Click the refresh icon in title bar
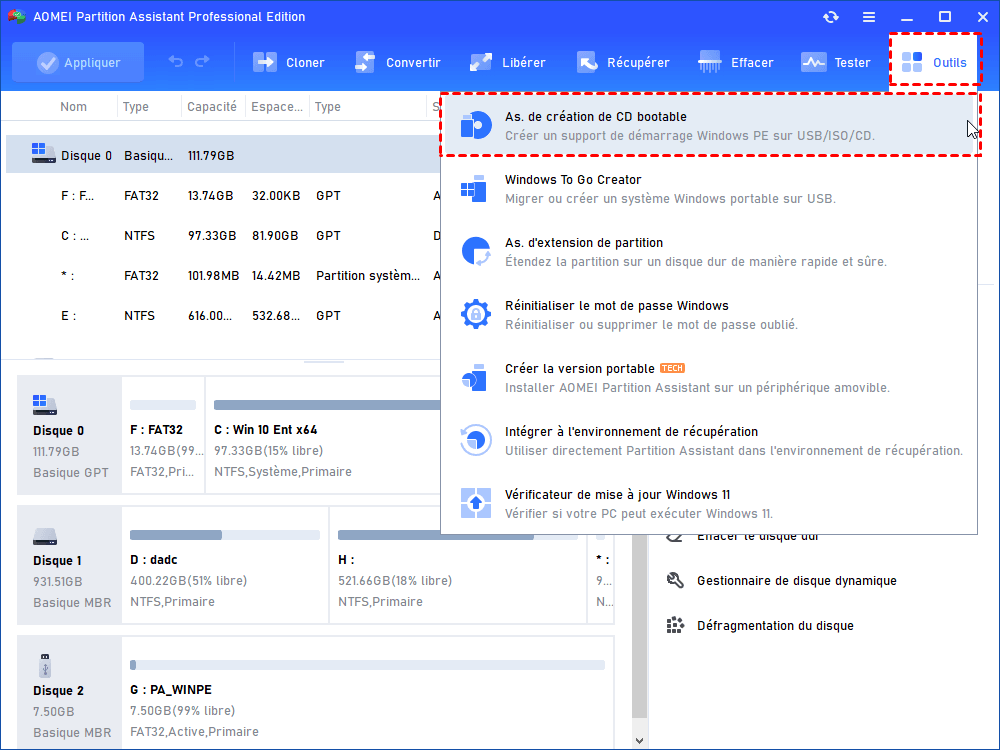This screenshot has width=1000, height=750. pyautogui.click(x=831, y=17)
